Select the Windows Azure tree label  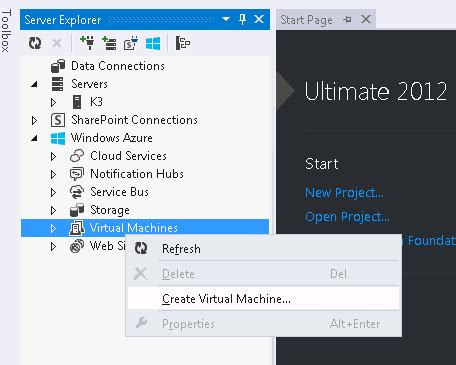click(112, 138)
